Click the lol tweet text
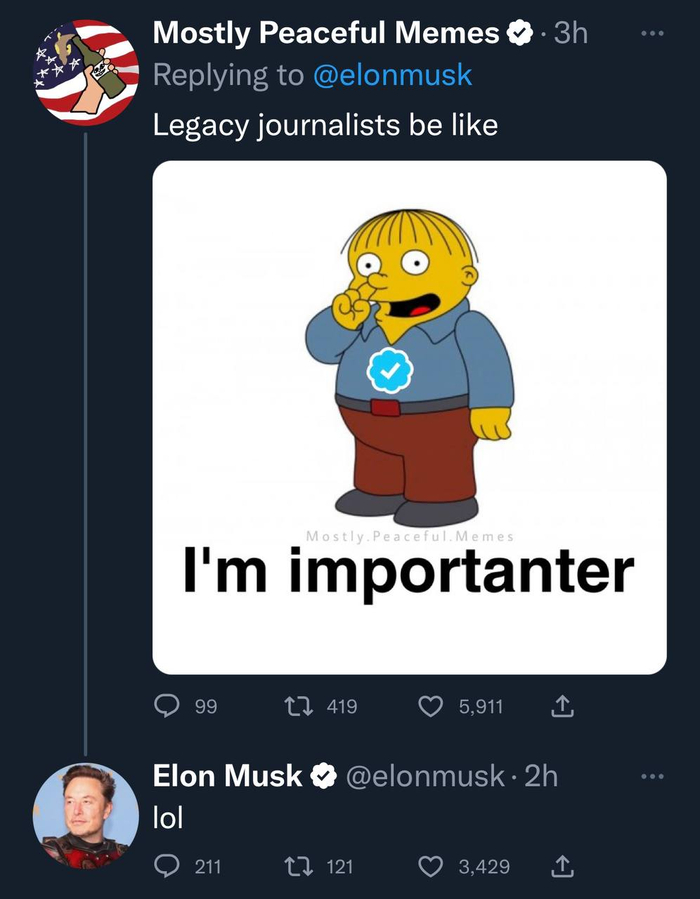Image resolution: width=700 pixels, height=899 pixels. tap(168, 818)
